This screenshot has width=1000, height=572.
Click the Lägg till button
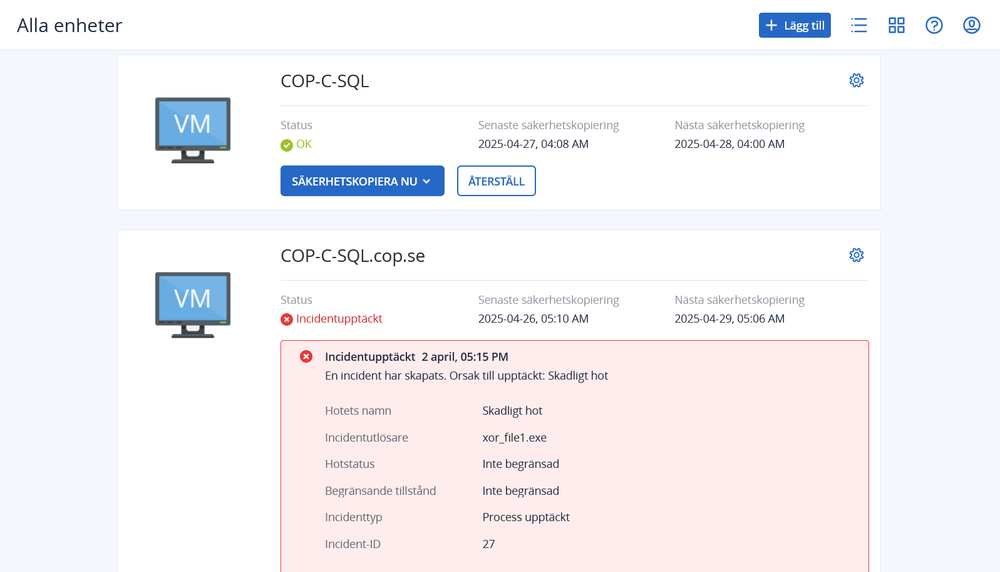point(795,26)
